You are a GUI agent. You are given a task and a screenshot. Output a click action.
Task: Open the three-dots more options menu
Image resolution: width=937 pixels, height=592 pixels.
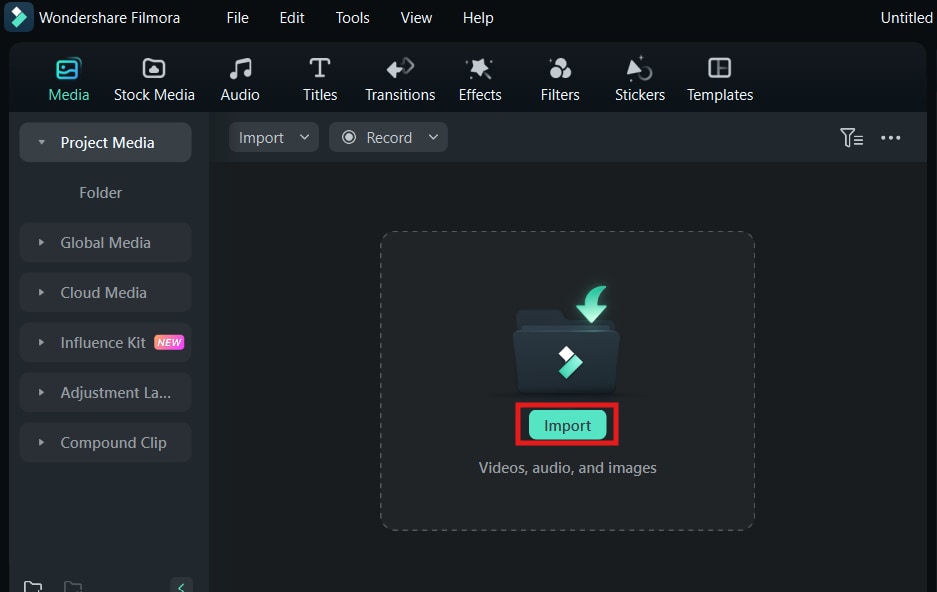click(890, 138)
